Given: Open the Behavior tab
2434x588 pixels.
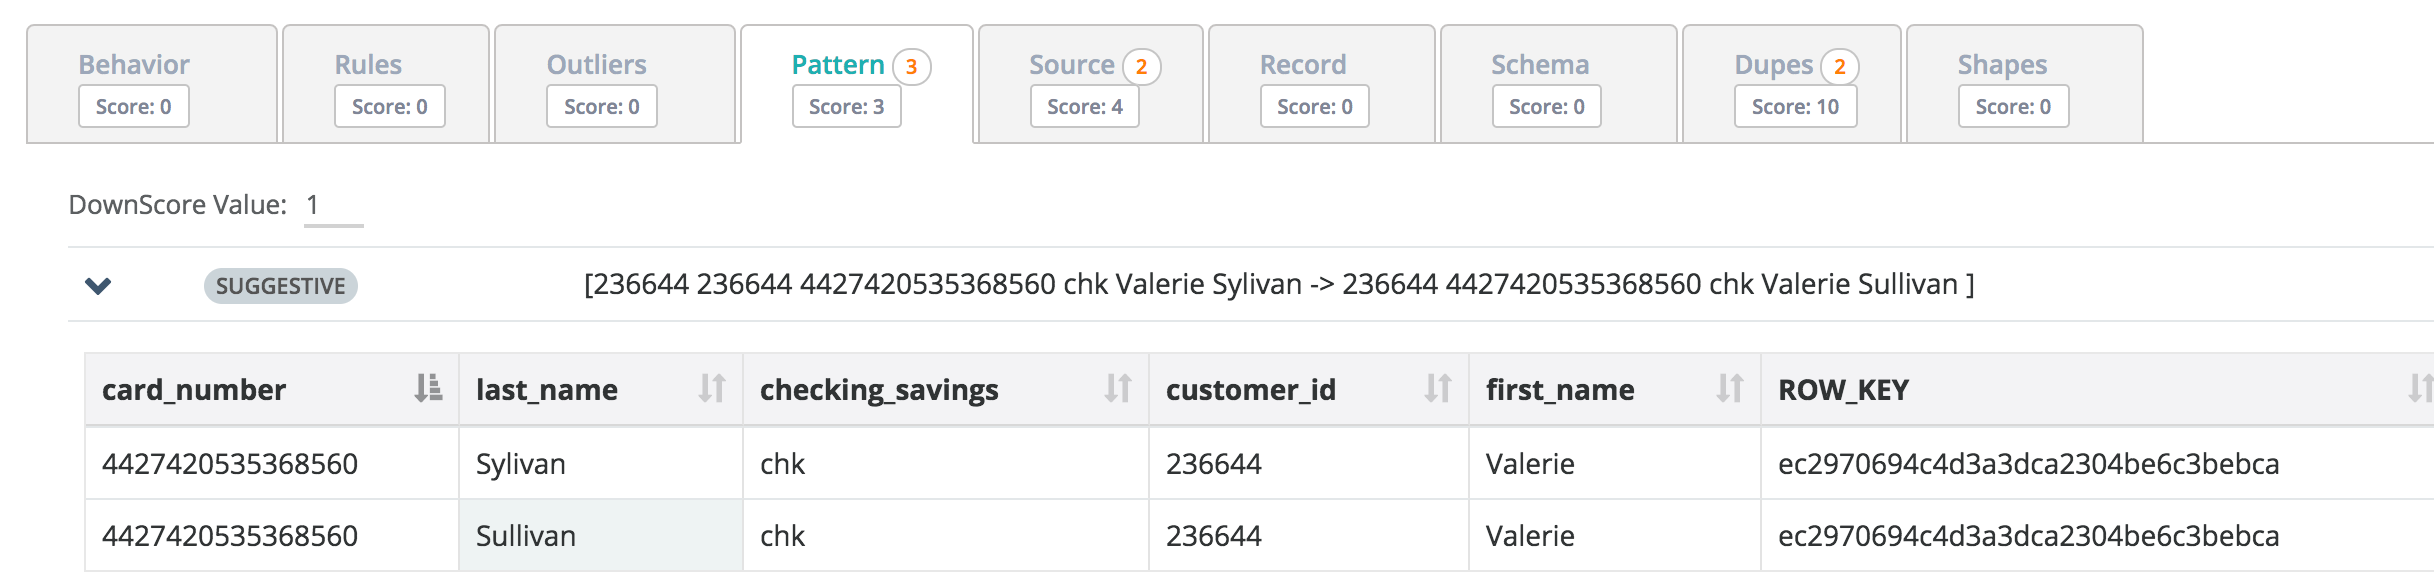Looking at the screenshot, I should point(134,65).
